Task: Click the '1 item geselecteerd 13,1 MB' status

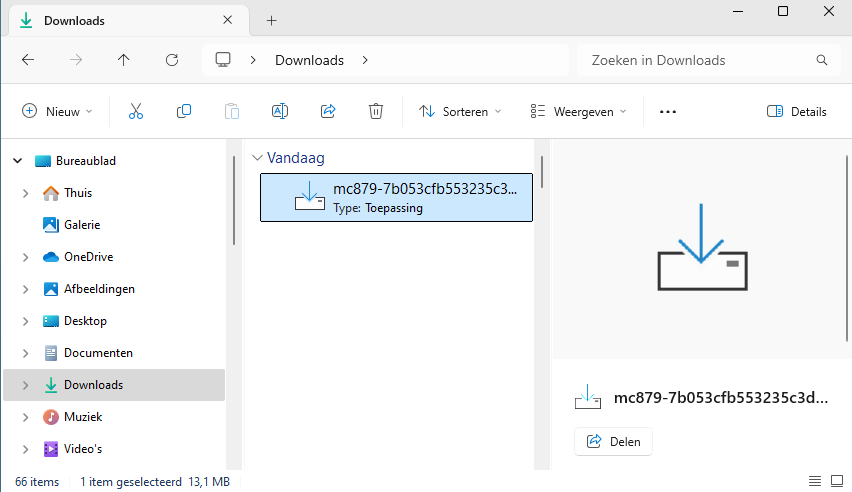Action: point(155,482)
